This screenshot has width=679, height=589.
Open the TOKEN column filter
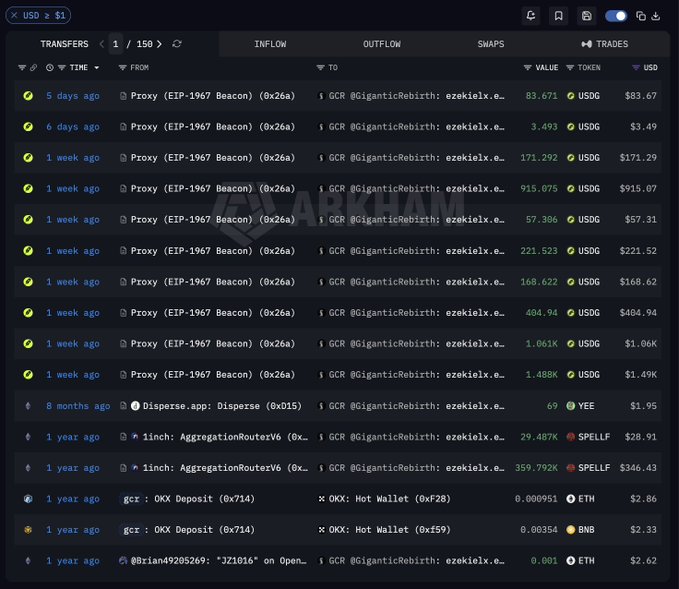(570, 68)
